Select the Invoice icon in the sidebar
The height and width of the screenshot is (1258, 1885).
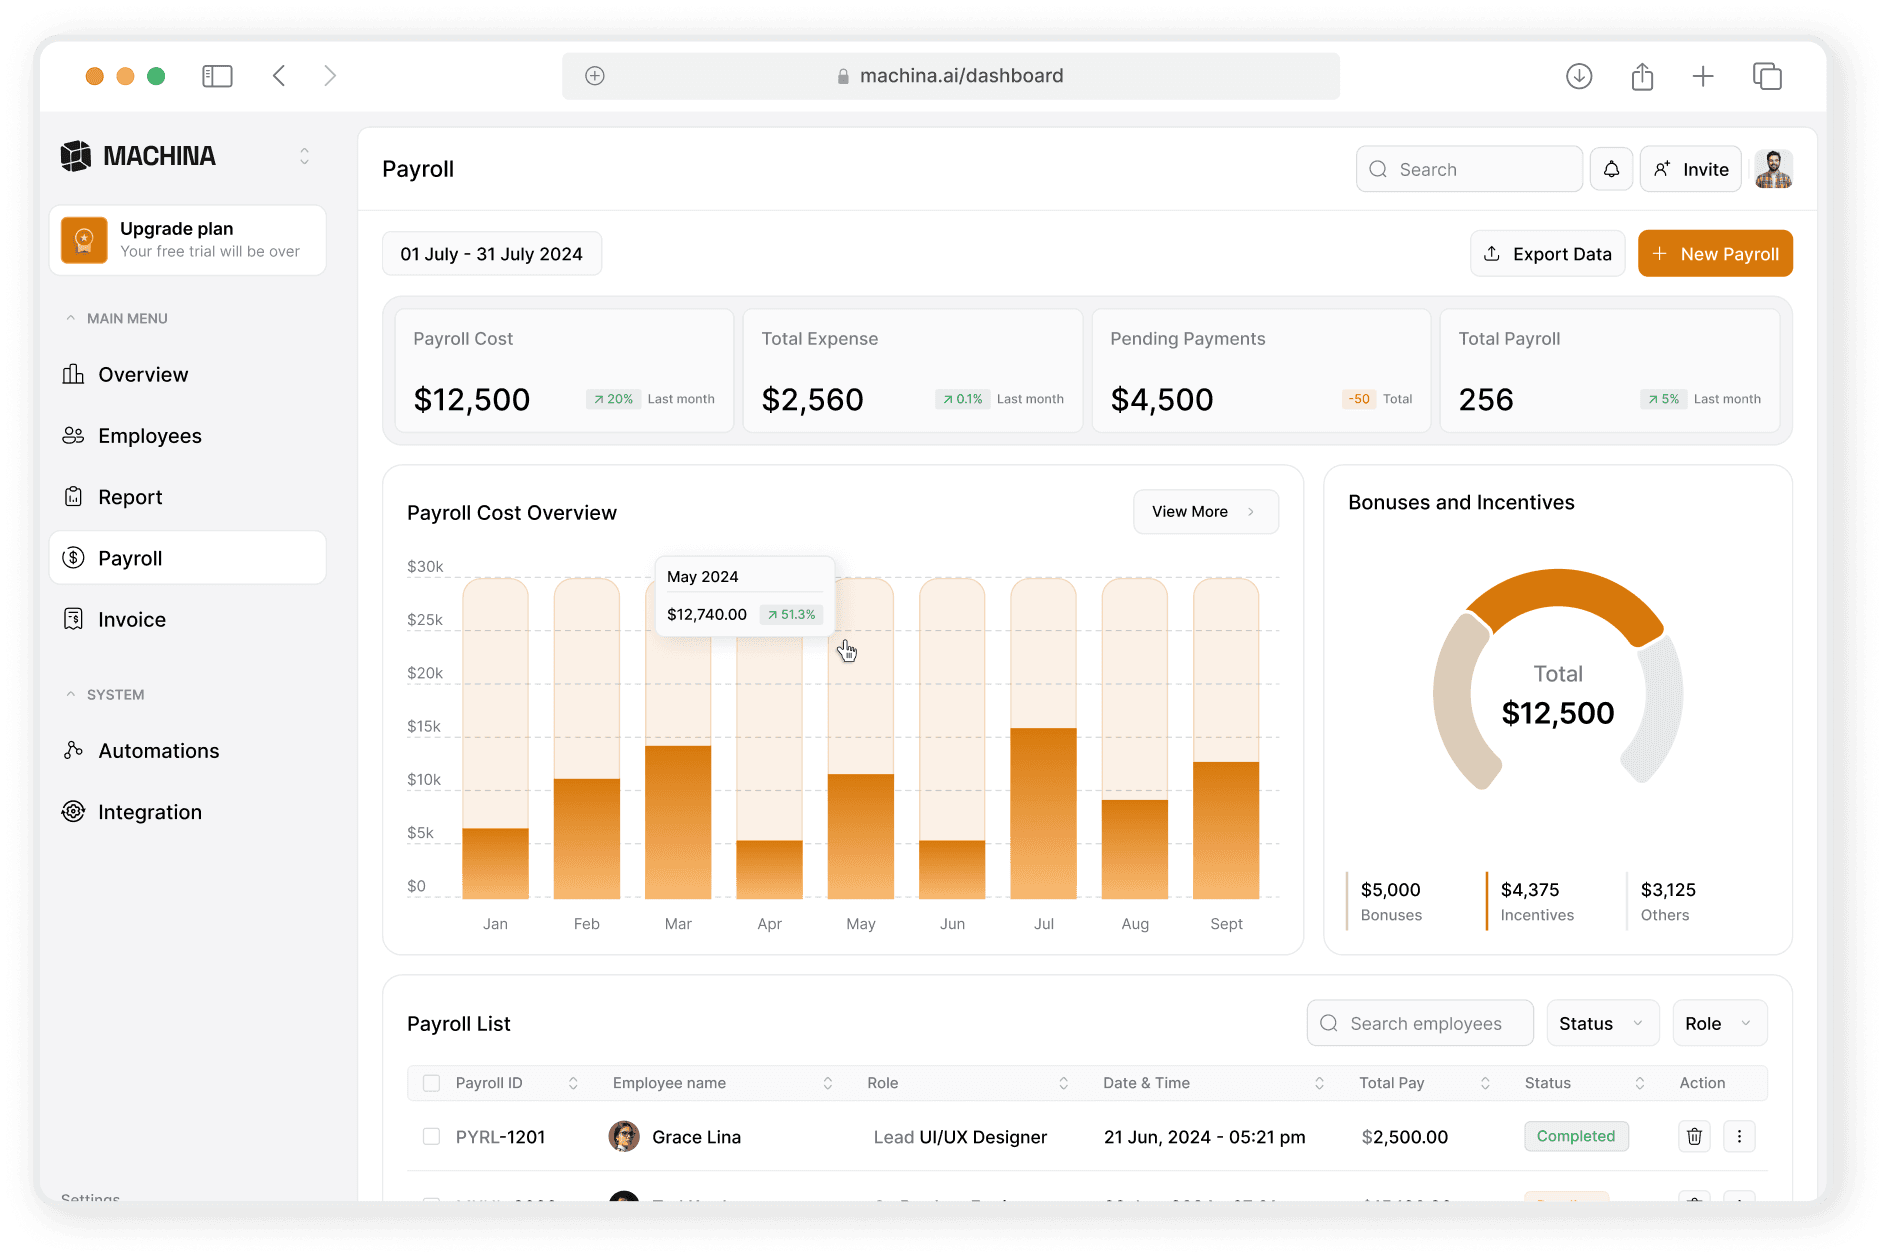coord(73,619)
